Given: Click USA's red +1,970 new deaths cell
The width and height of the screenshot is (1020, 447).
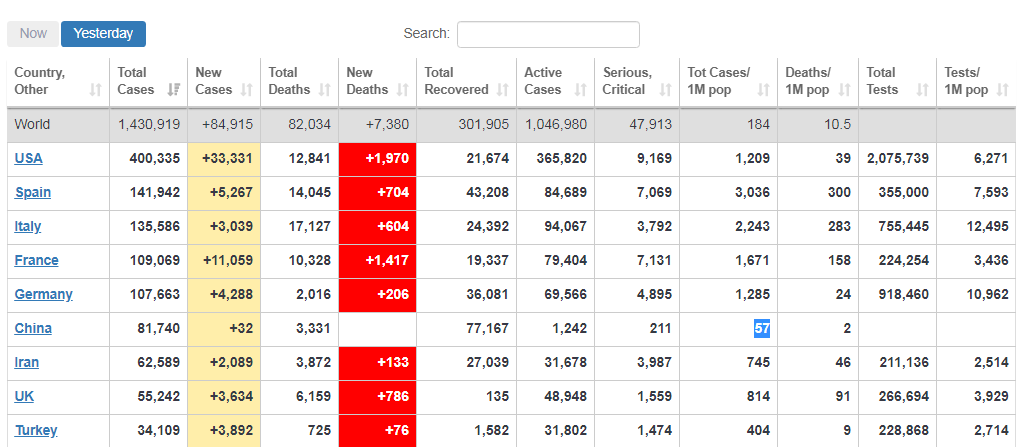Looking at the screenshot, I should coord(378,159).
